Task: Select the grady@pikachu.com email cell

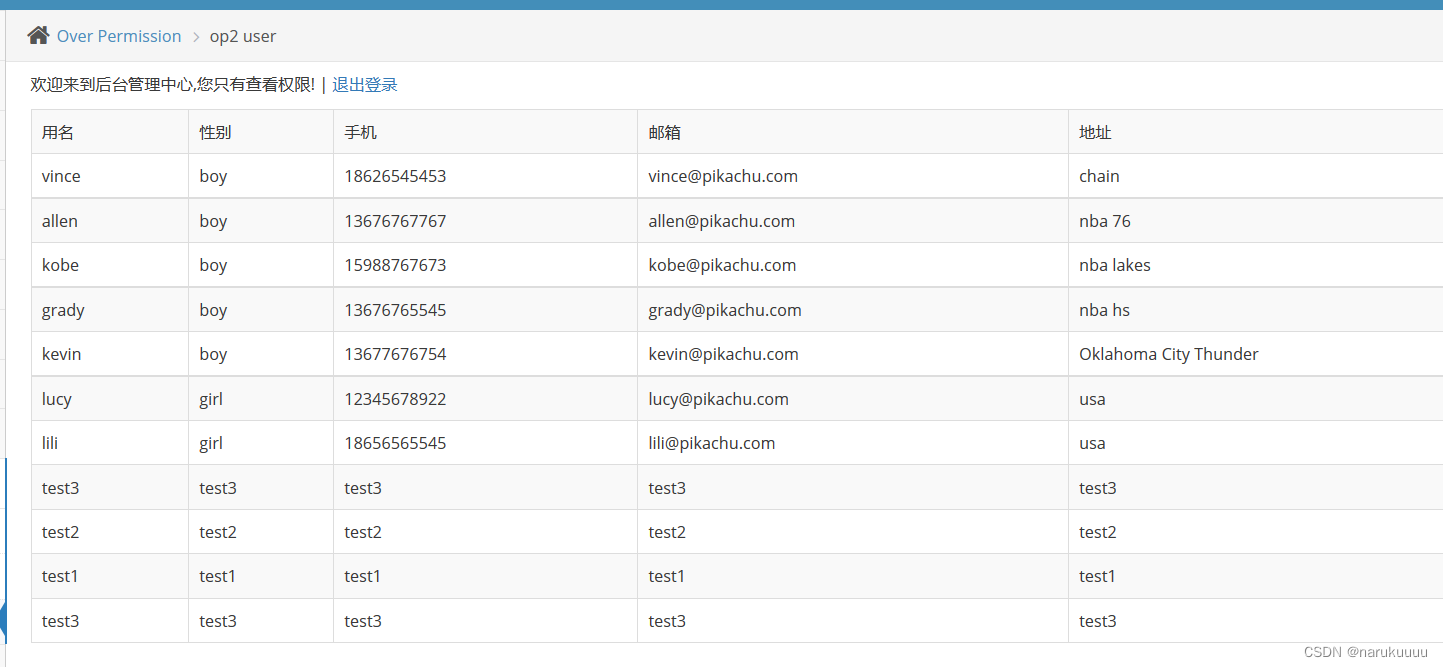Action: (725, 310)
